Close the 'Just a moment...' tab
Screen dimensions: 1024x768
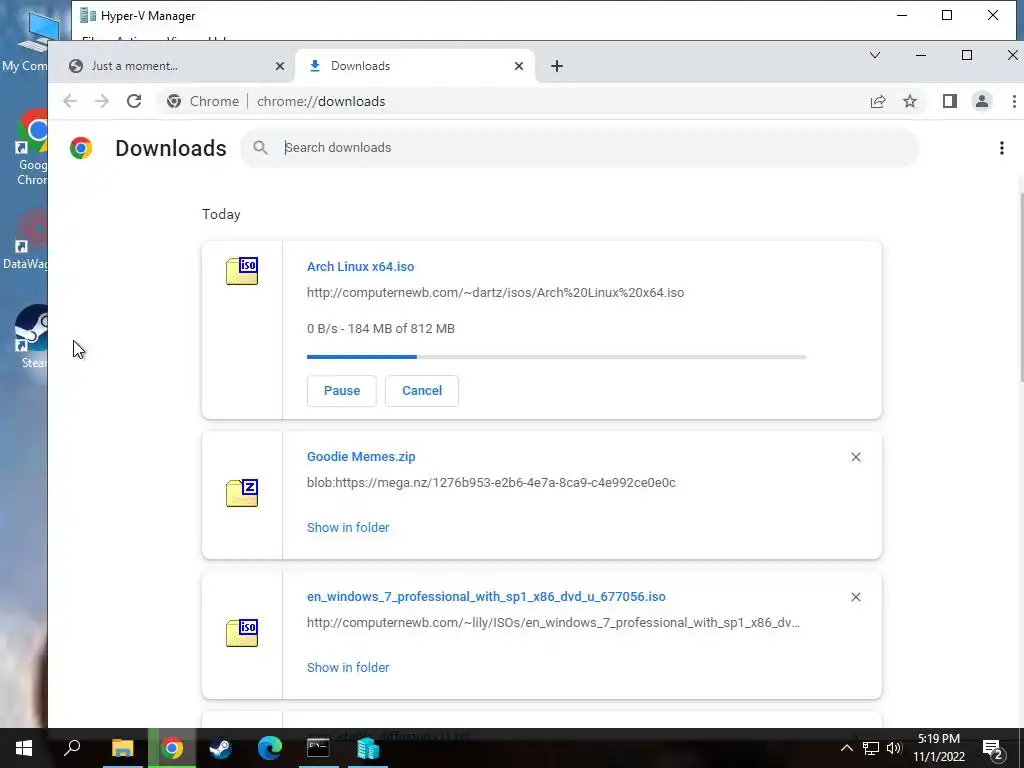pos(280,66)
